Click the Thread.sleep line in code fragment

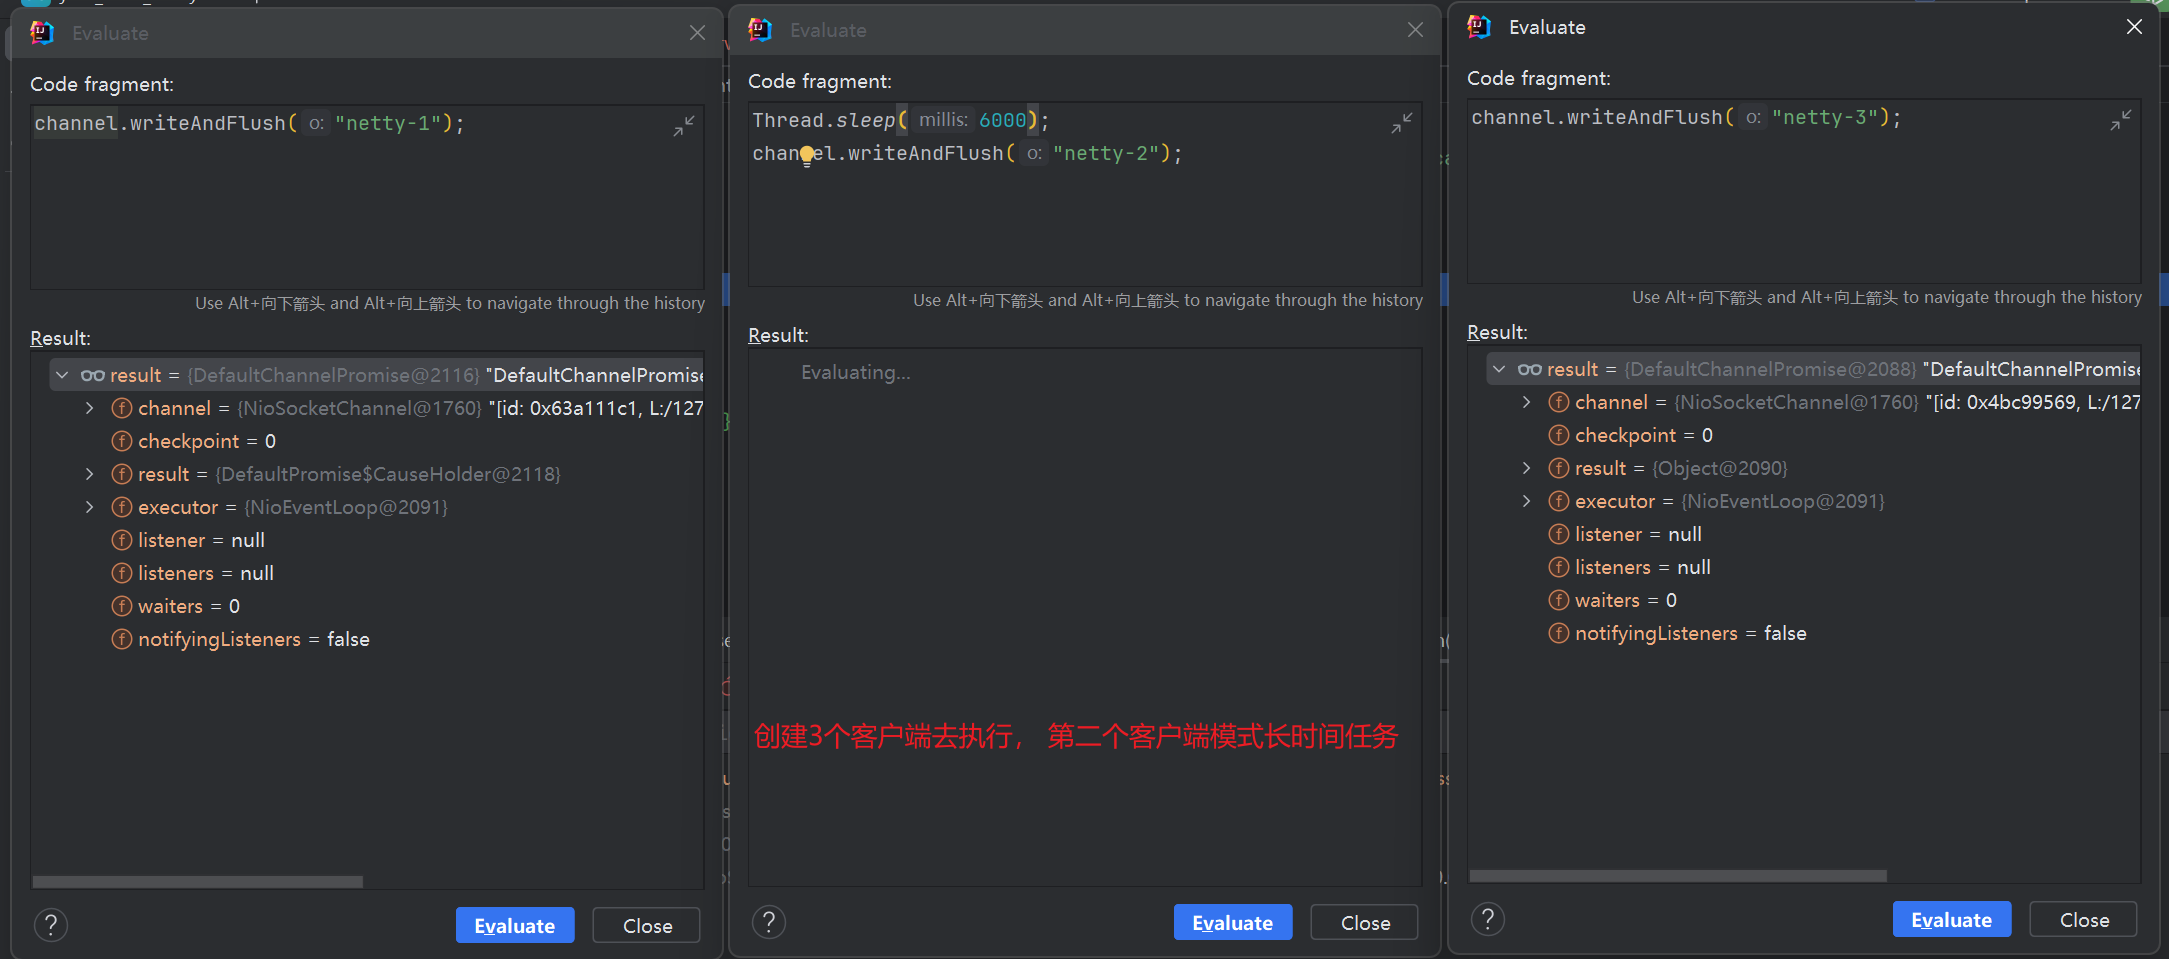901,121
